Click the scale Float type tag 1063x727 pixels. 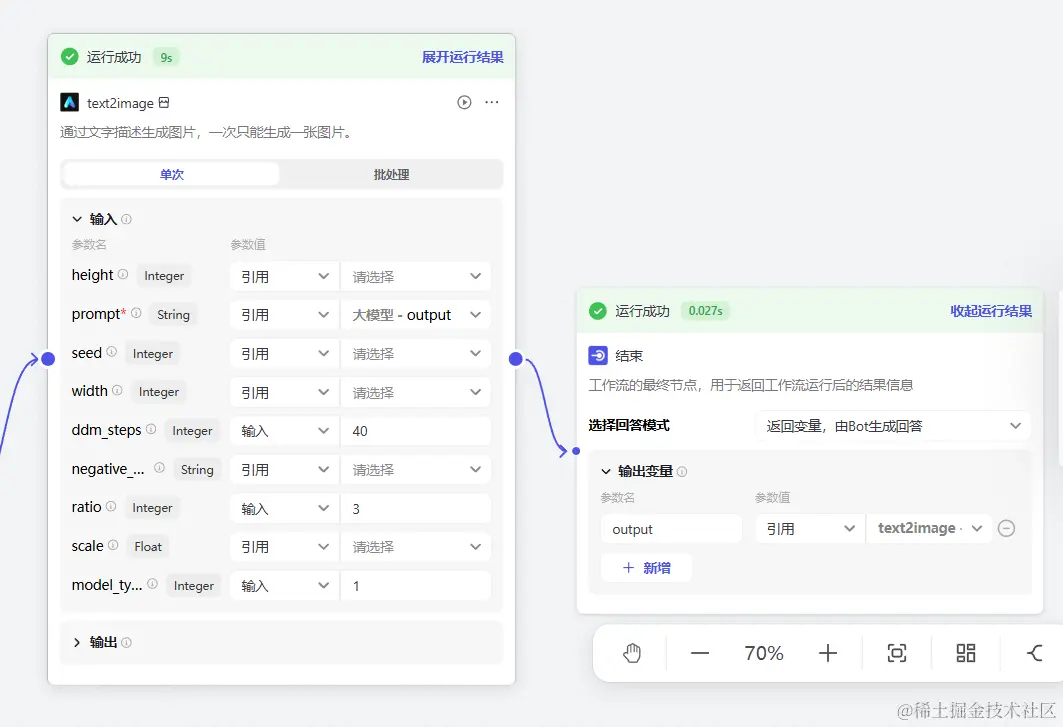tap(148, 546)
